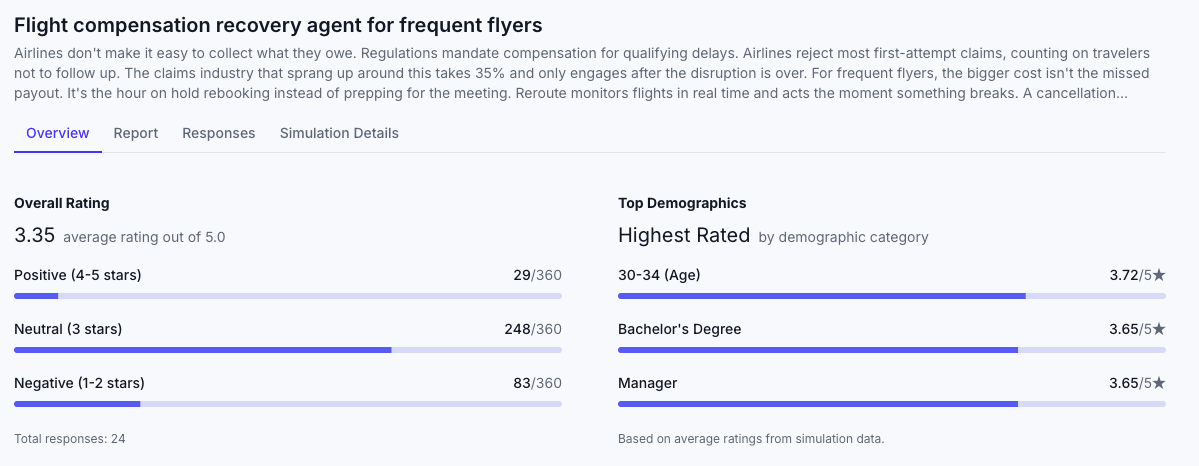The image size is (1199, 466).
Task: Click the Negative (1-2 stars) progress bar
Action: pyautogui.click(x=288, y=404)
